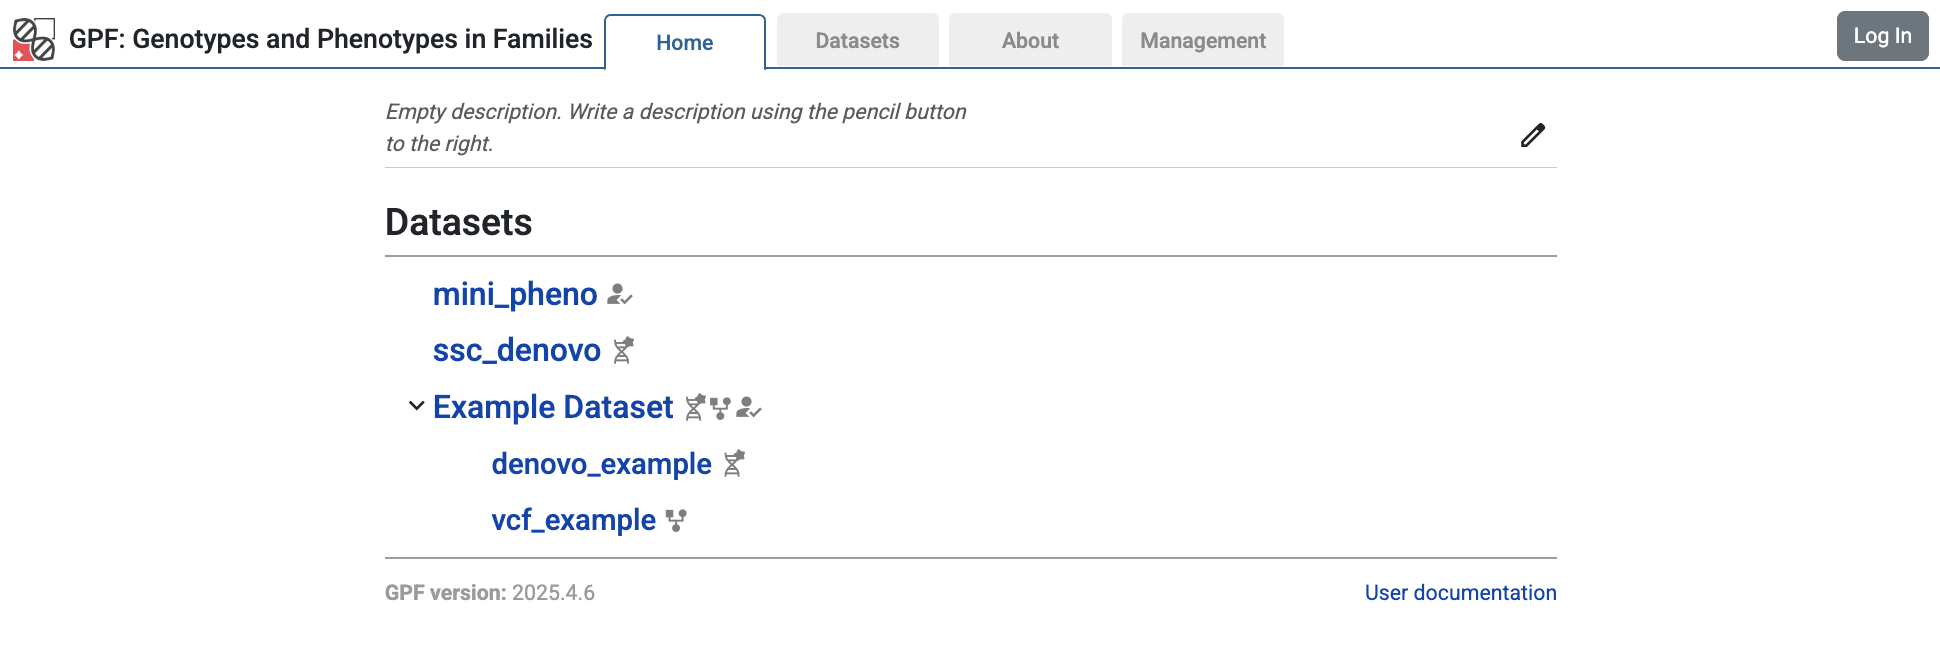
Task: Click the GPF logo icon
Action: click(x=33, y=39)
